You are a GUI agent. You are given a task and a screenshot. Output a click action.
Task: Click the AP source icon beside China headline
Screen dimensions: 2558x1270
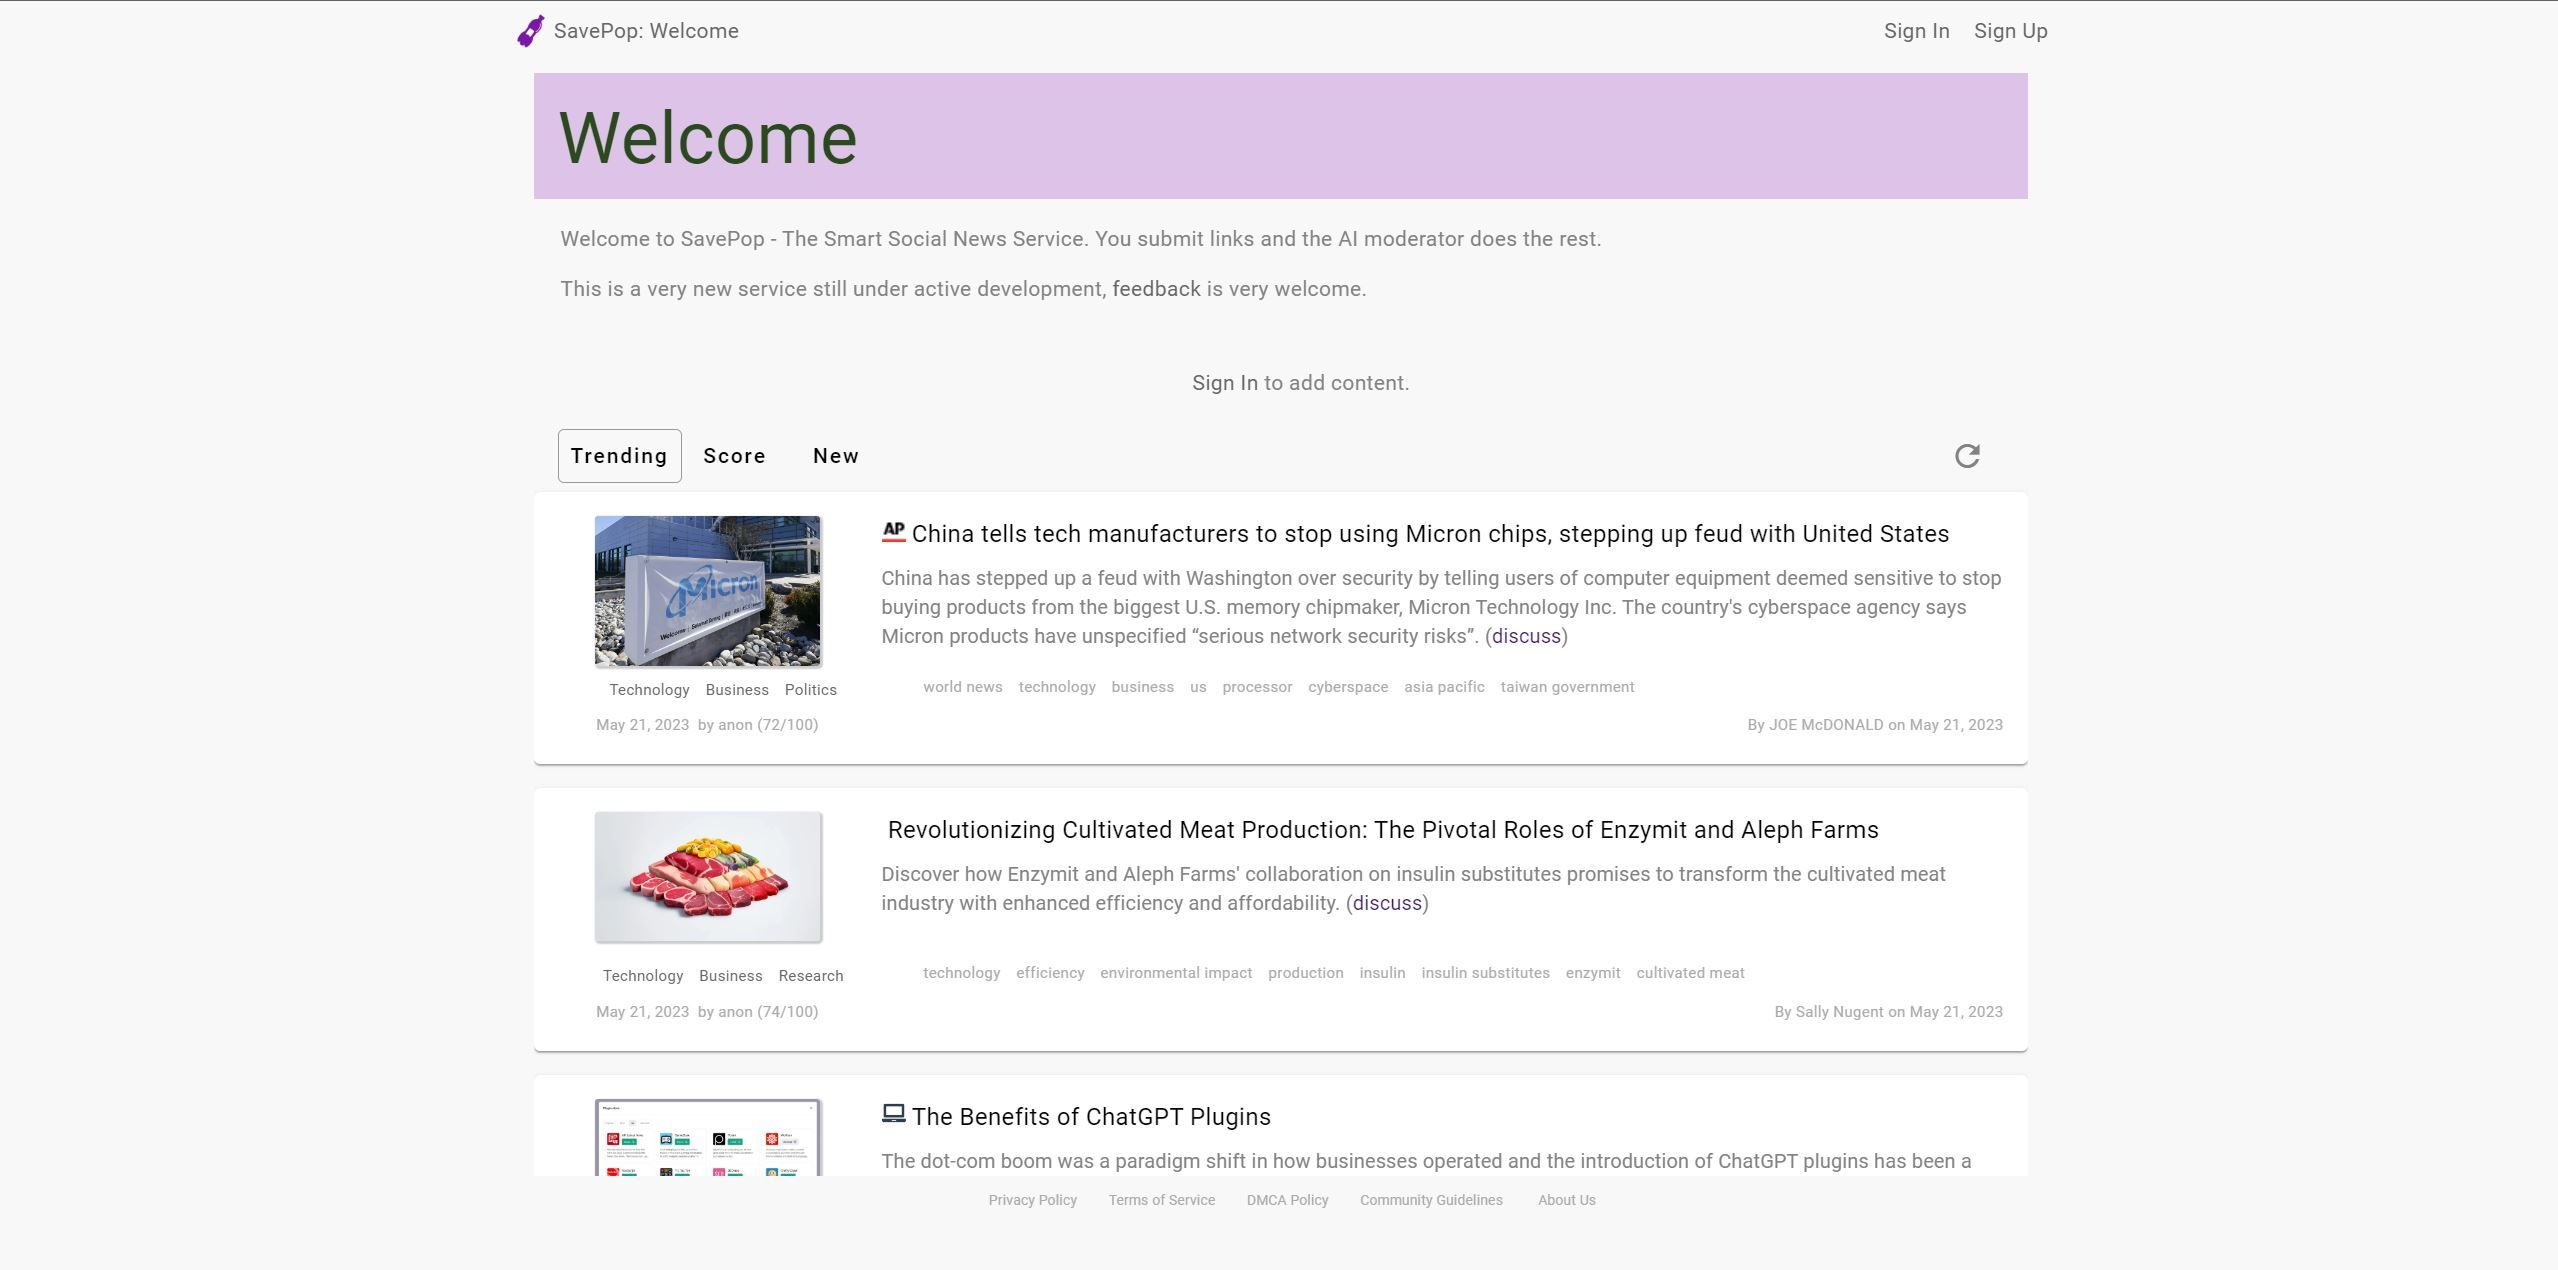pos(893,532)
